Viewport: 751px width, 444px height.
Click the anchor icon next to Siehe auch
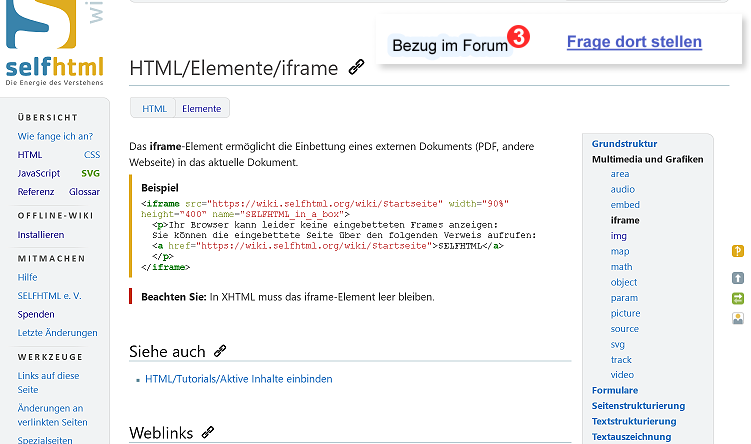[220, 351]
